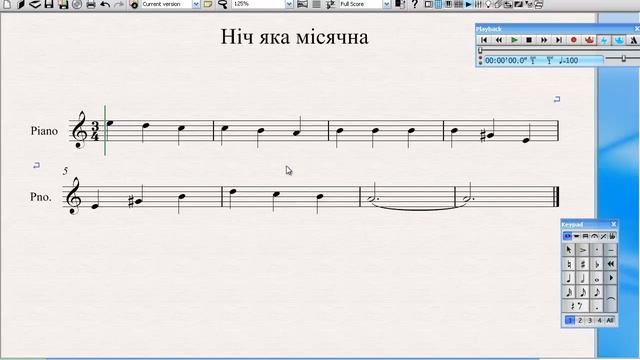Select the staccato dot on Keypad
640x360 pixels.
(597, 250)
